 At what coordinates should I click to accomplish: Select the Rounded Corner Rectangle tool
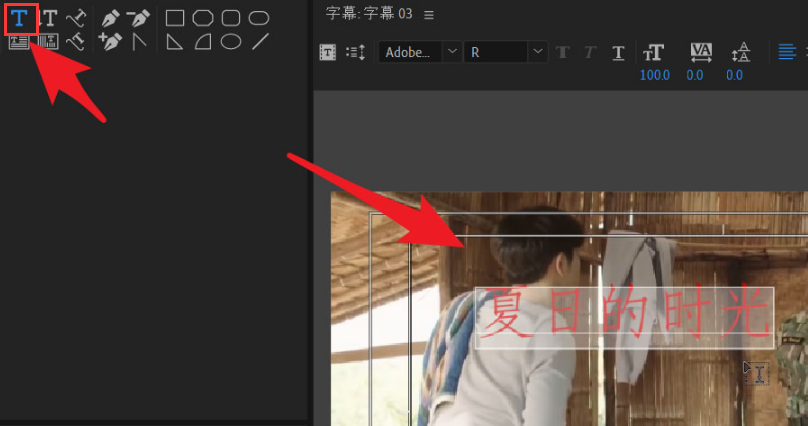[231, 19]
